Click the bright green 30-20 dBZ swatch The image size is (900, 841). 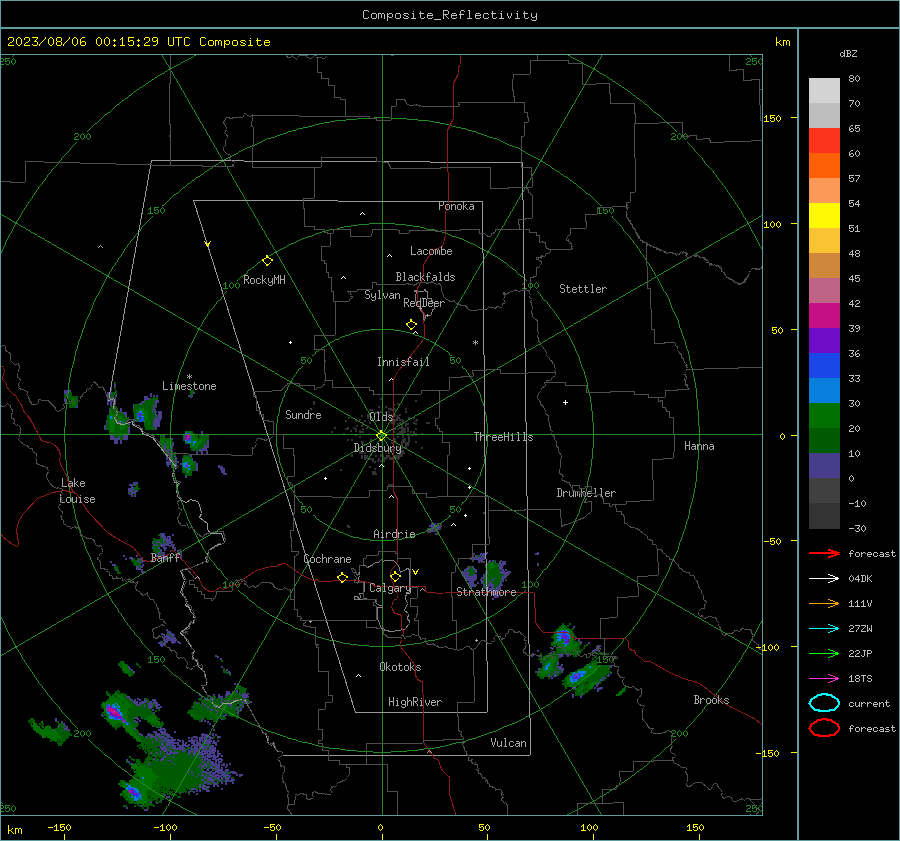(824, 416)
